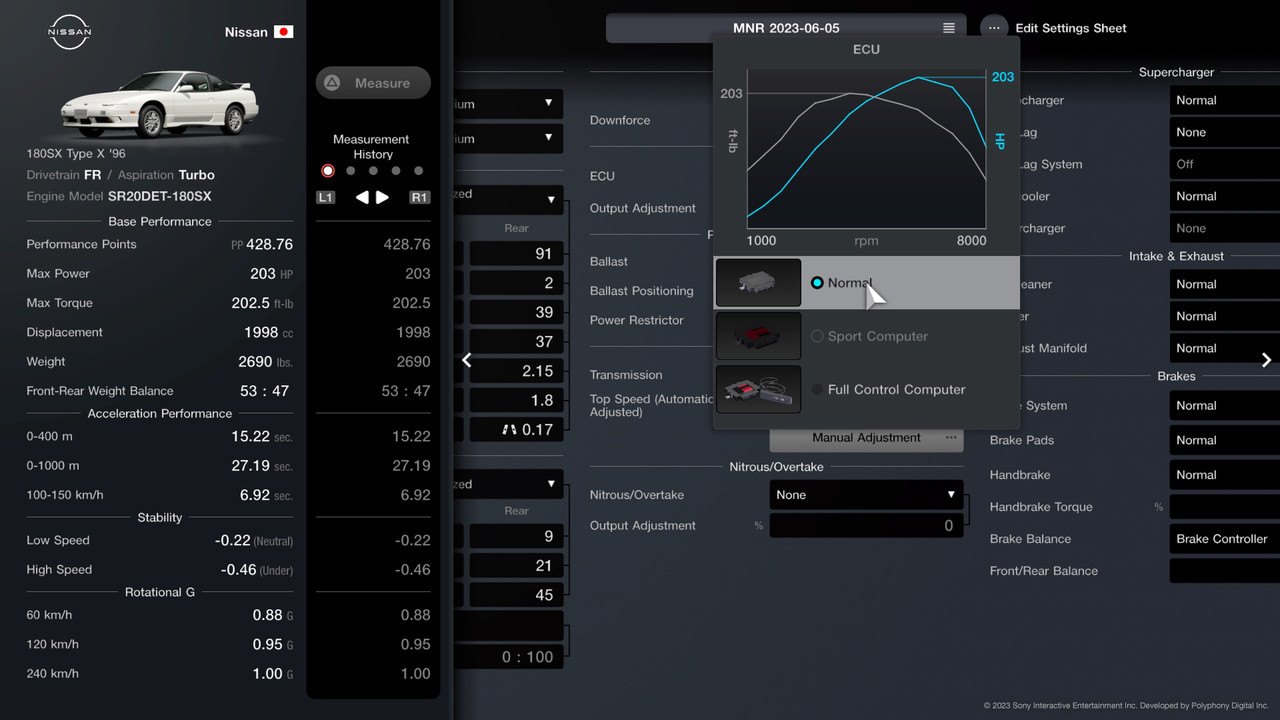Screen dimensions: 1280x720
Task: Click the left arrow in Measurement History
Action: [x=362, y=197]
